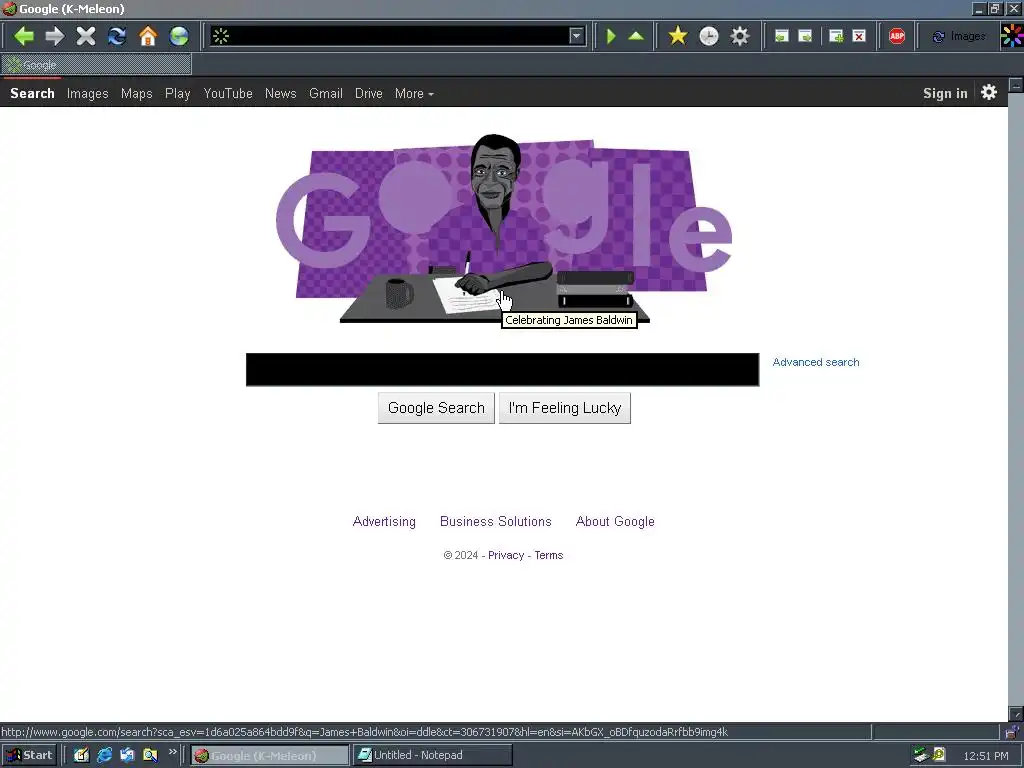The width and height of the screenshot is (1024, 768).
Task: Switch to next tab window icon
Action: click(x=805, y=36)
